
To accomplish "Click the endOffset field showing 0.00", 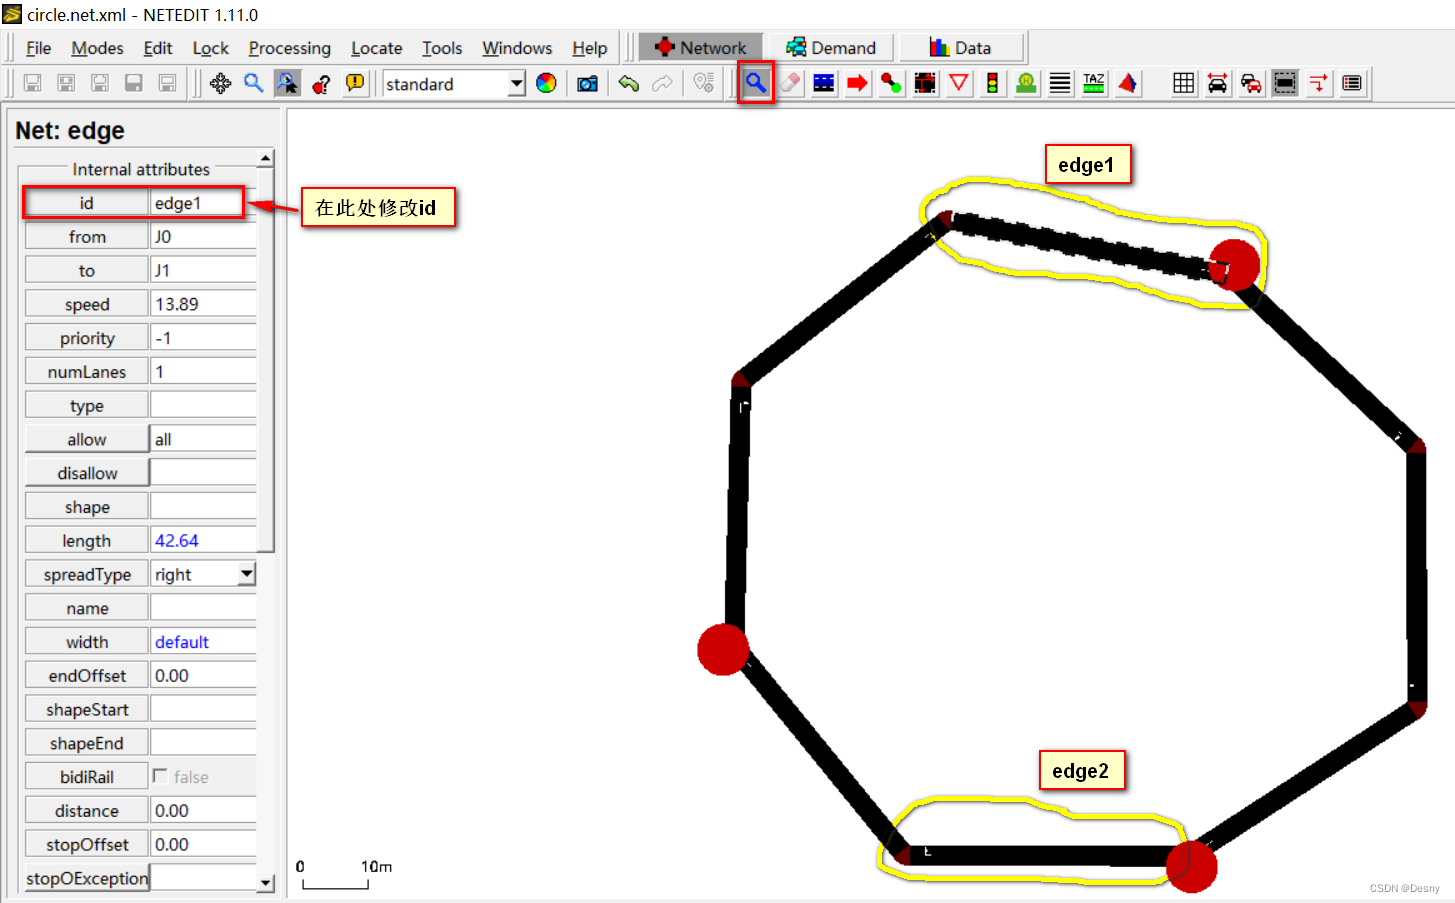I will point(203,675).
